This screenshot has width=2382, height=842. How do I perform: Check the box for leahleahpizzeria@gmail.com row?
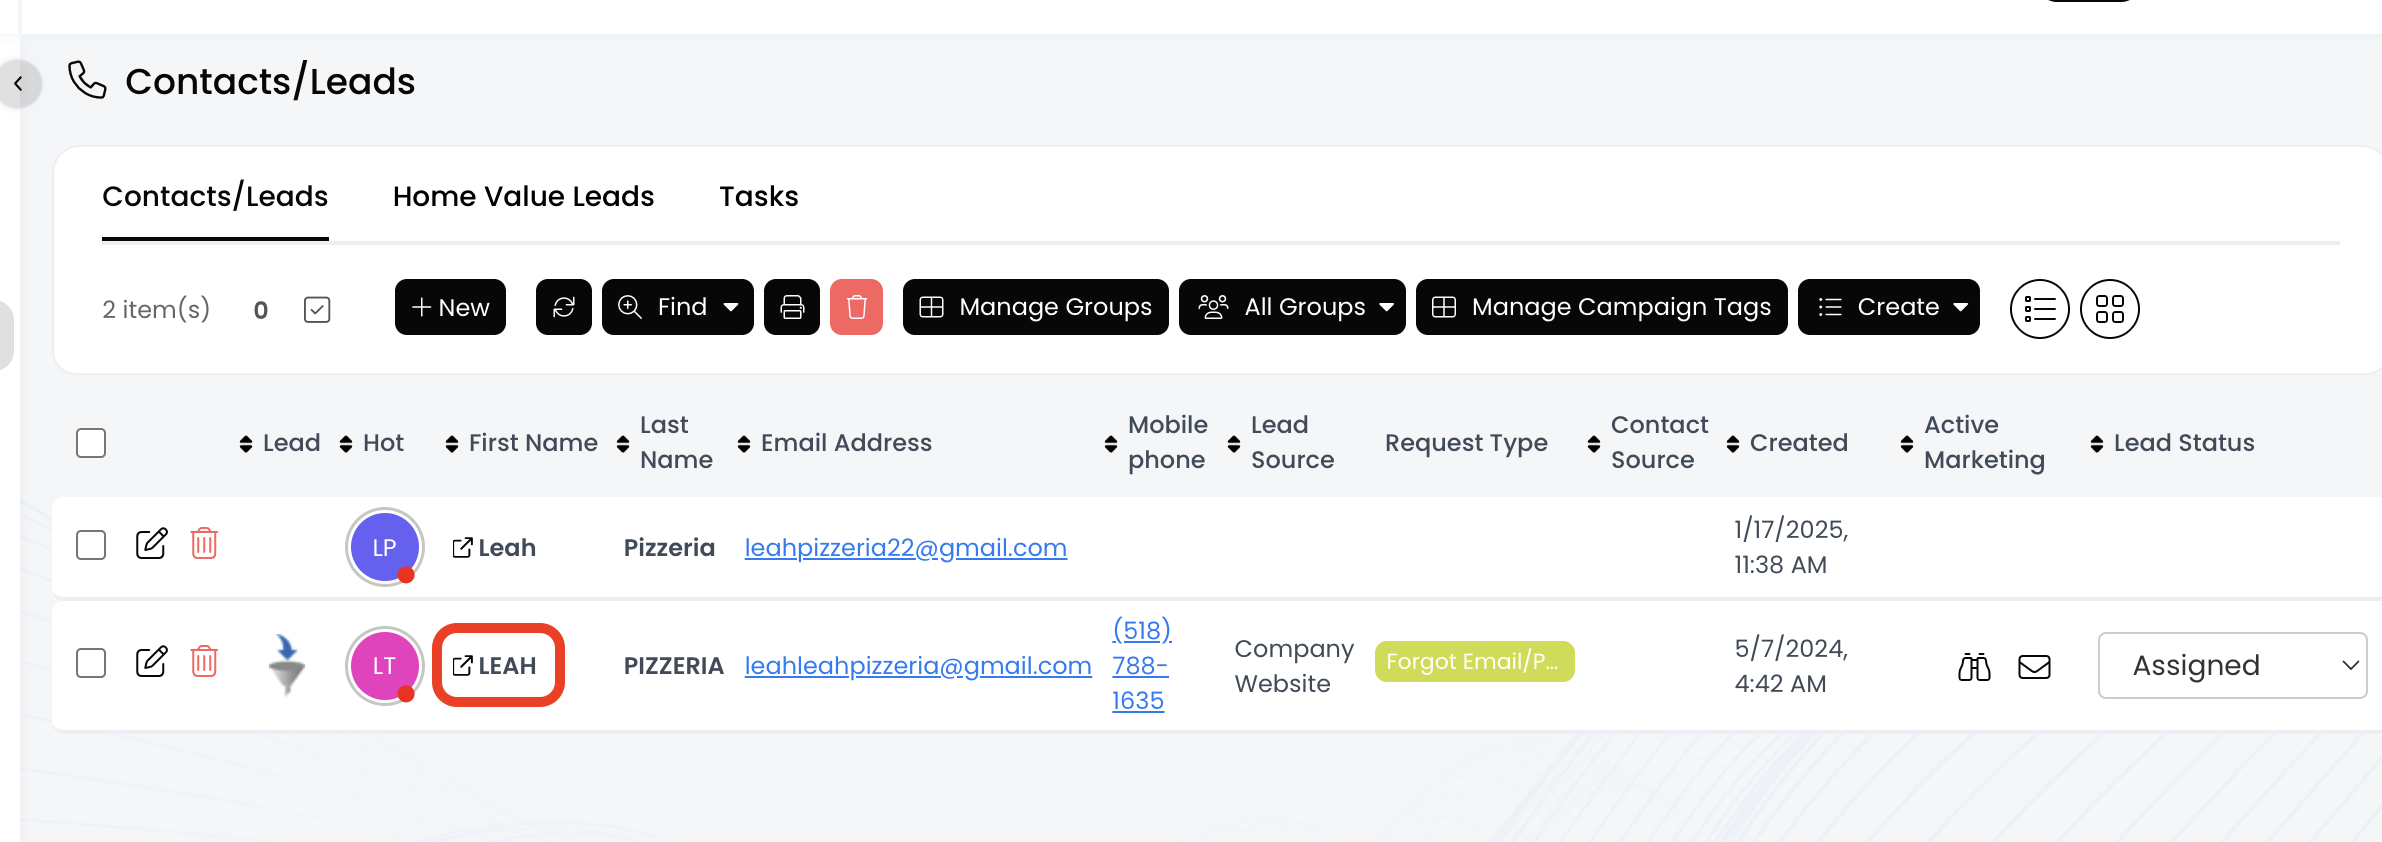tap(91, 663)
